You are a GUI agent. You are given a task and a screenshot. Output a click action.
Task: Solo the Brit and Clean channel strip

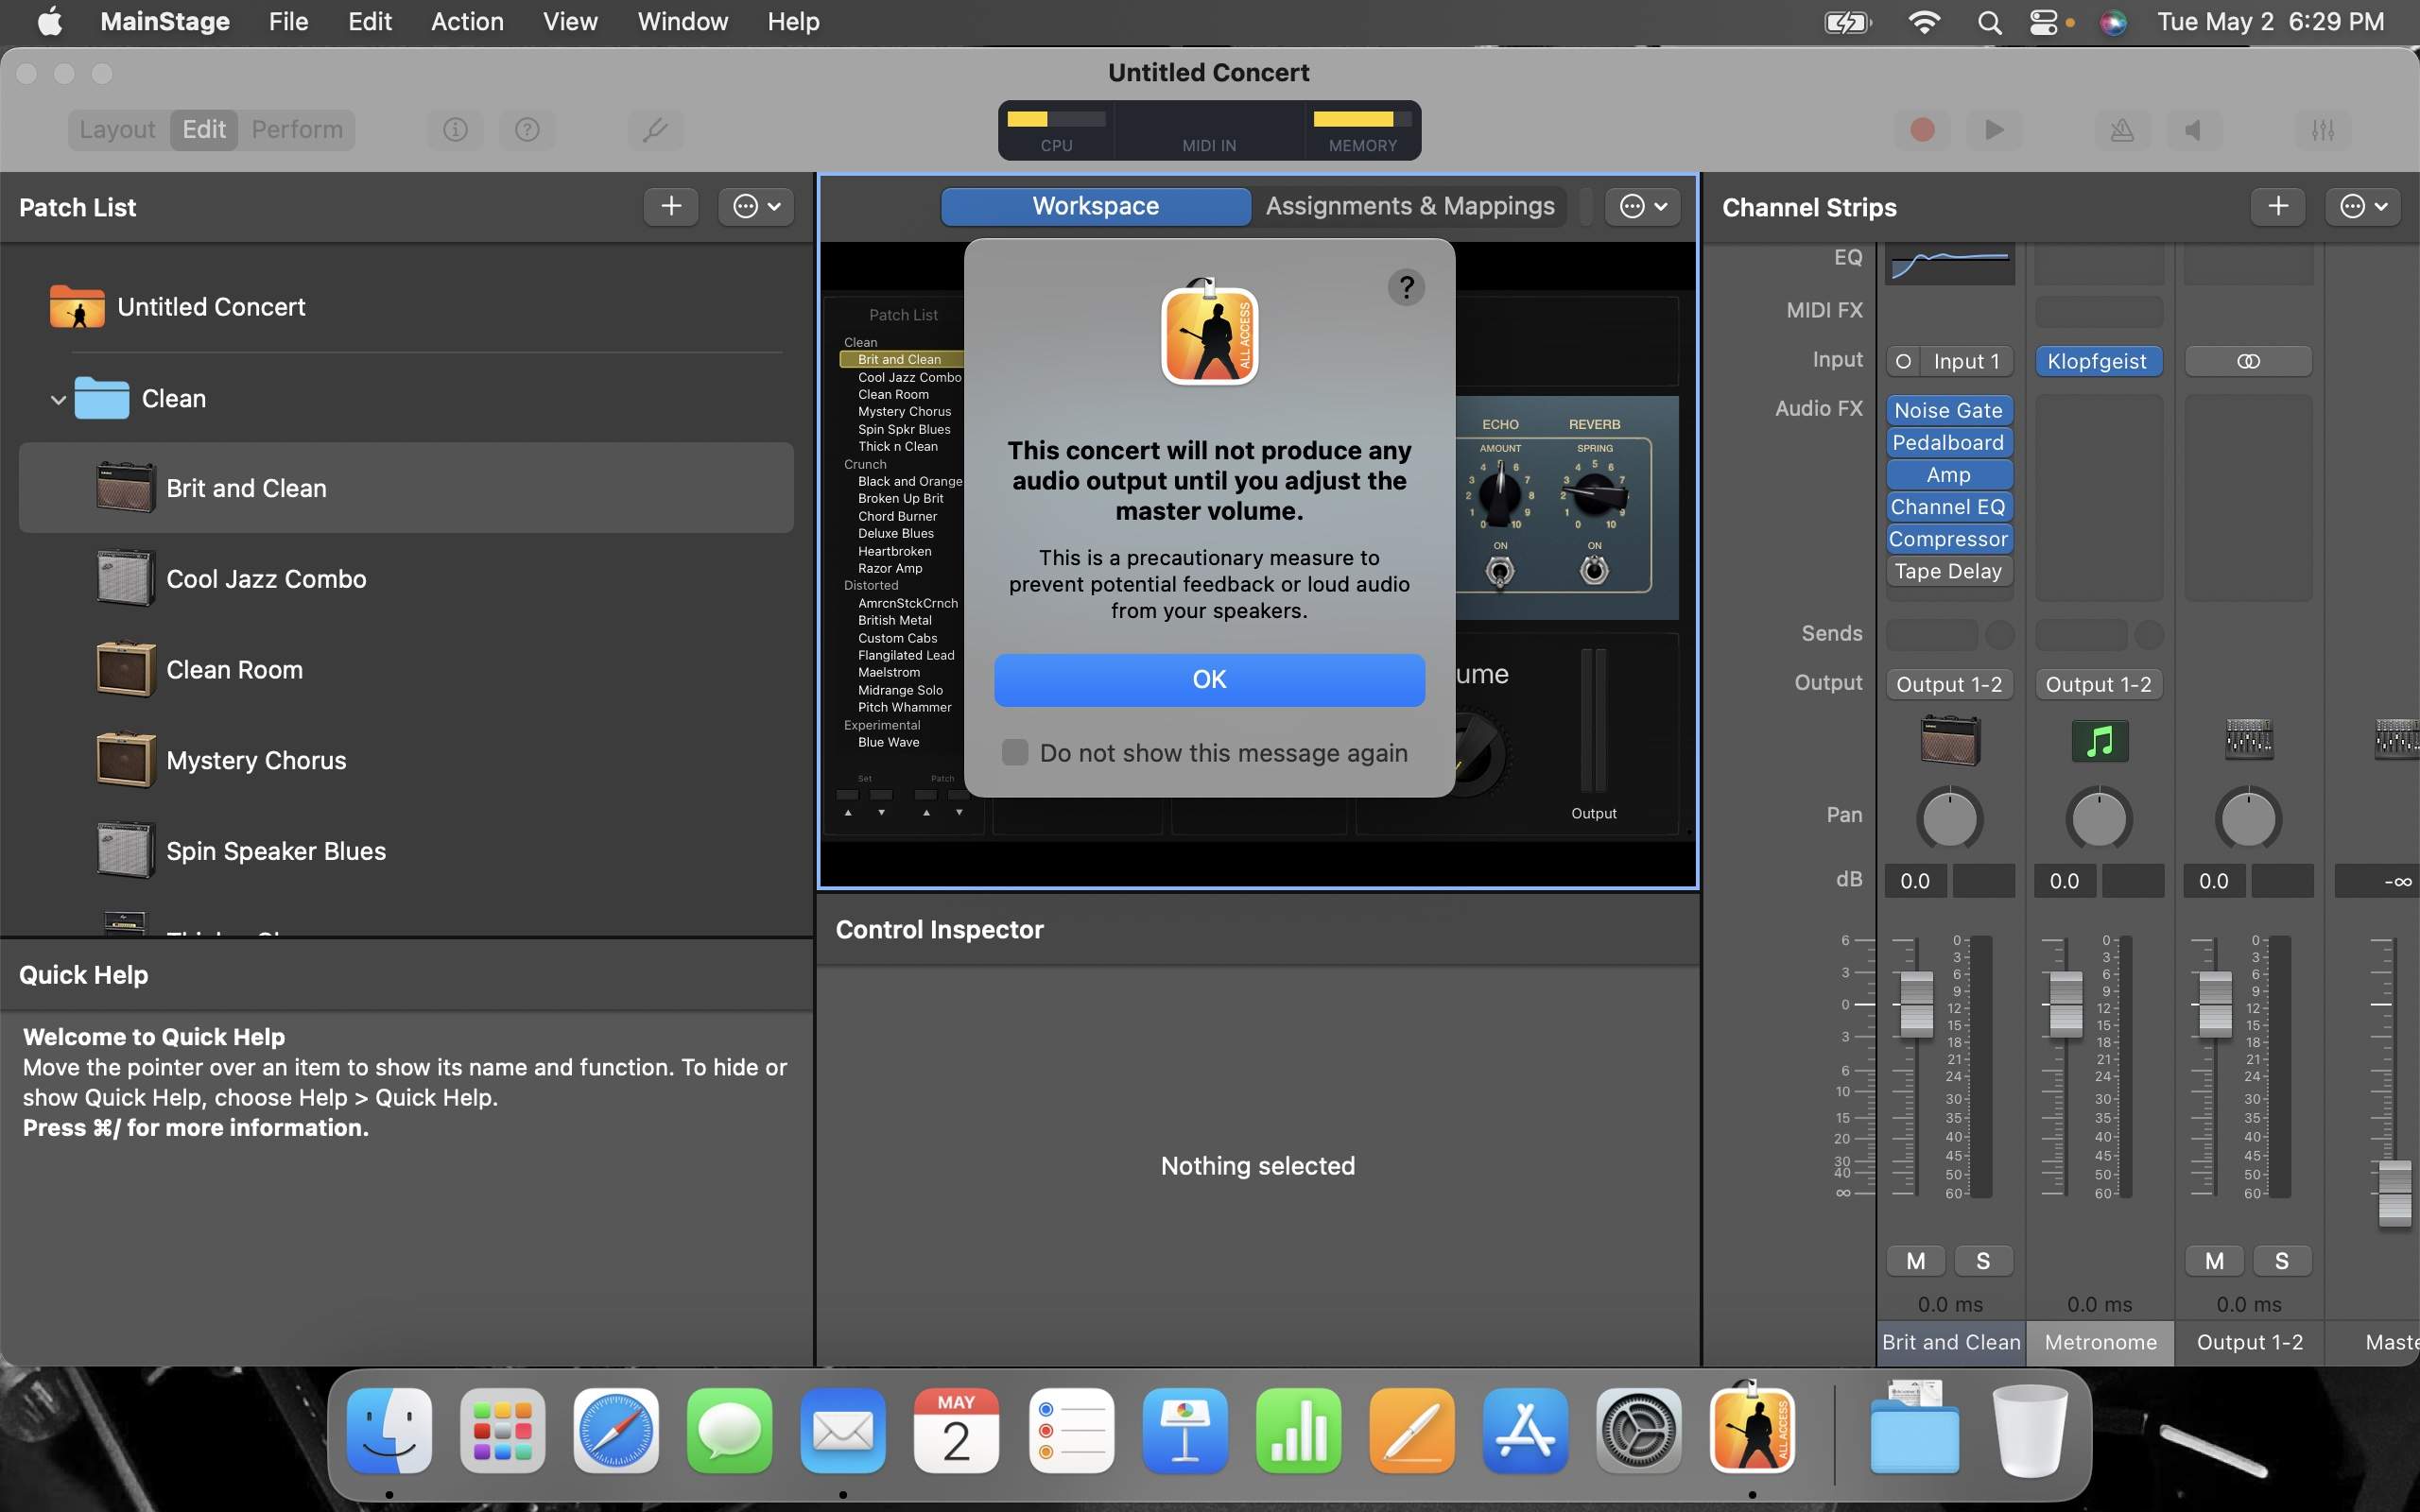[1983, 1262]
